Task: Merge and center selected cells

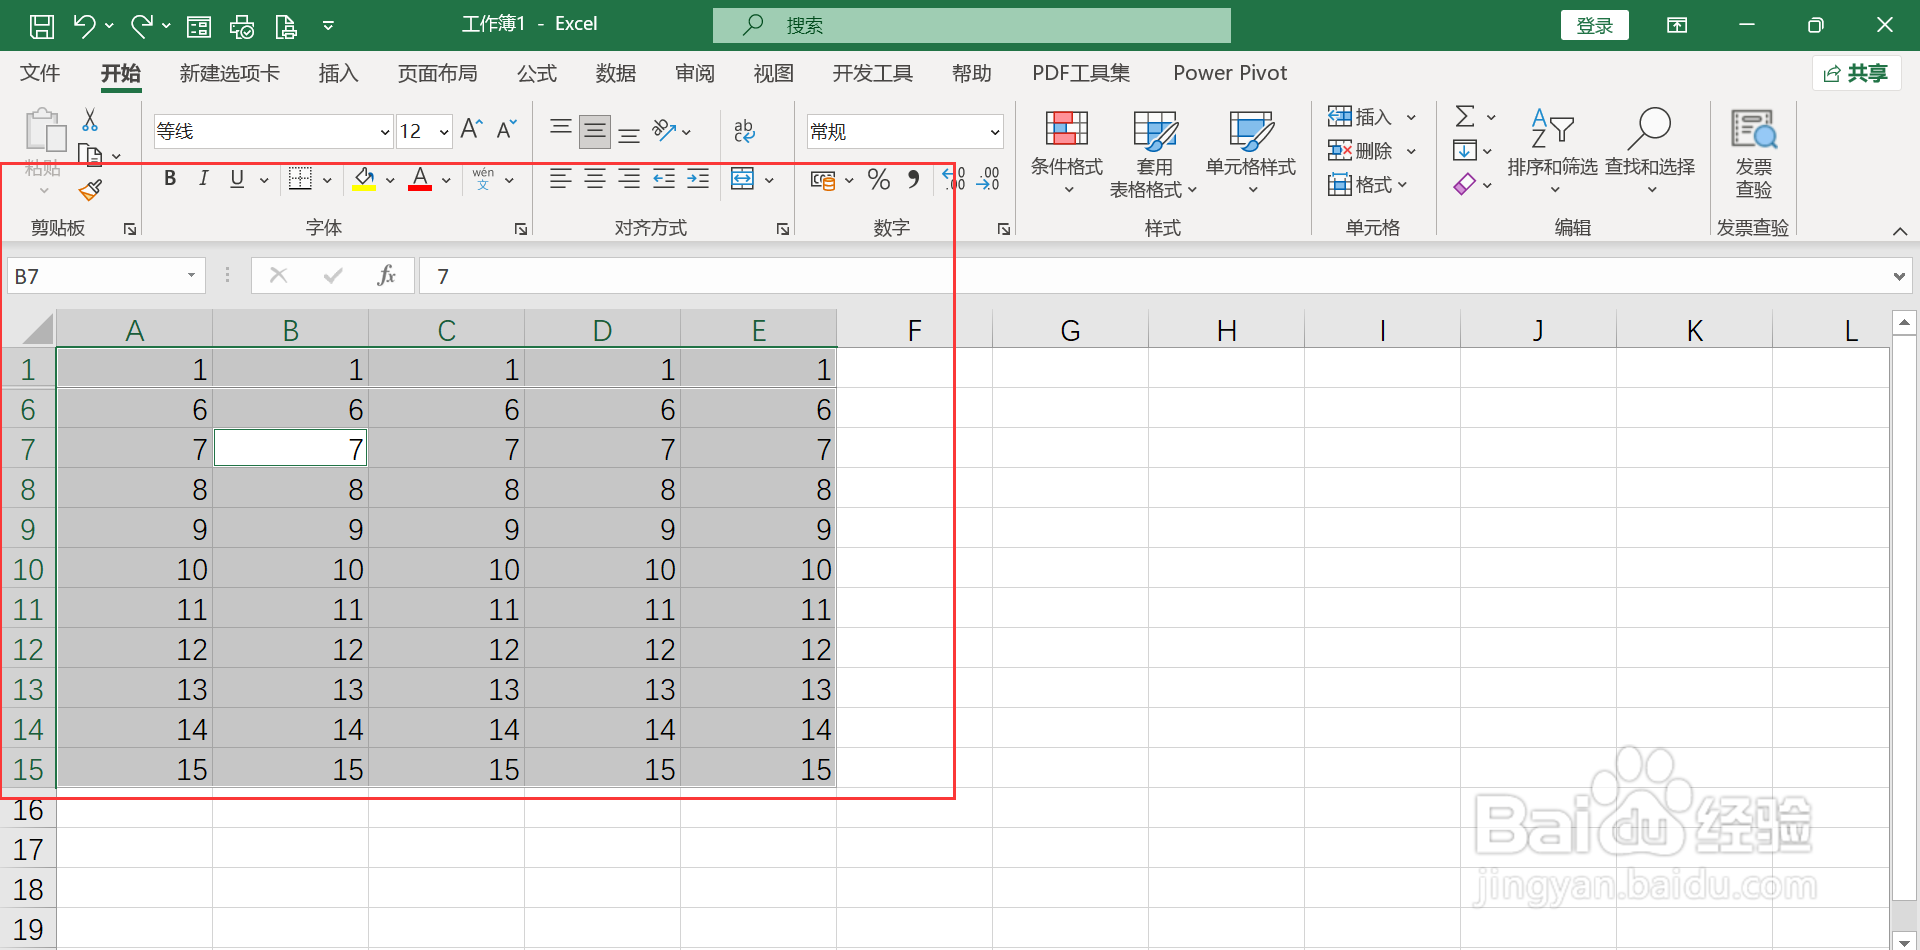Action: coord(742,179)
